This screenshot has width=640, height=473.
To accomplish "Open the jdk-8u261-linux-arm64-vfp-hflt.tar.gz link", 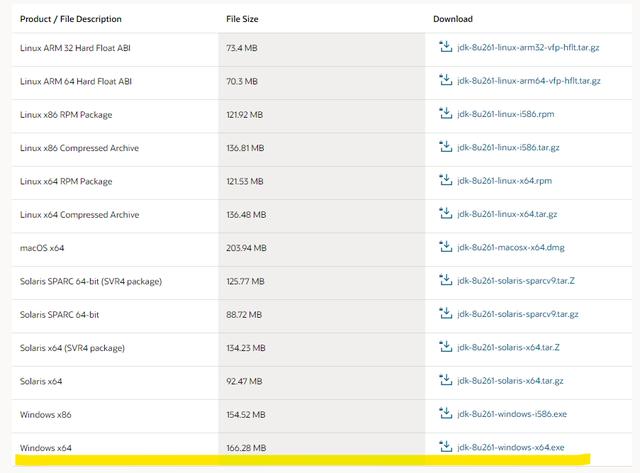I will point(529,81).
